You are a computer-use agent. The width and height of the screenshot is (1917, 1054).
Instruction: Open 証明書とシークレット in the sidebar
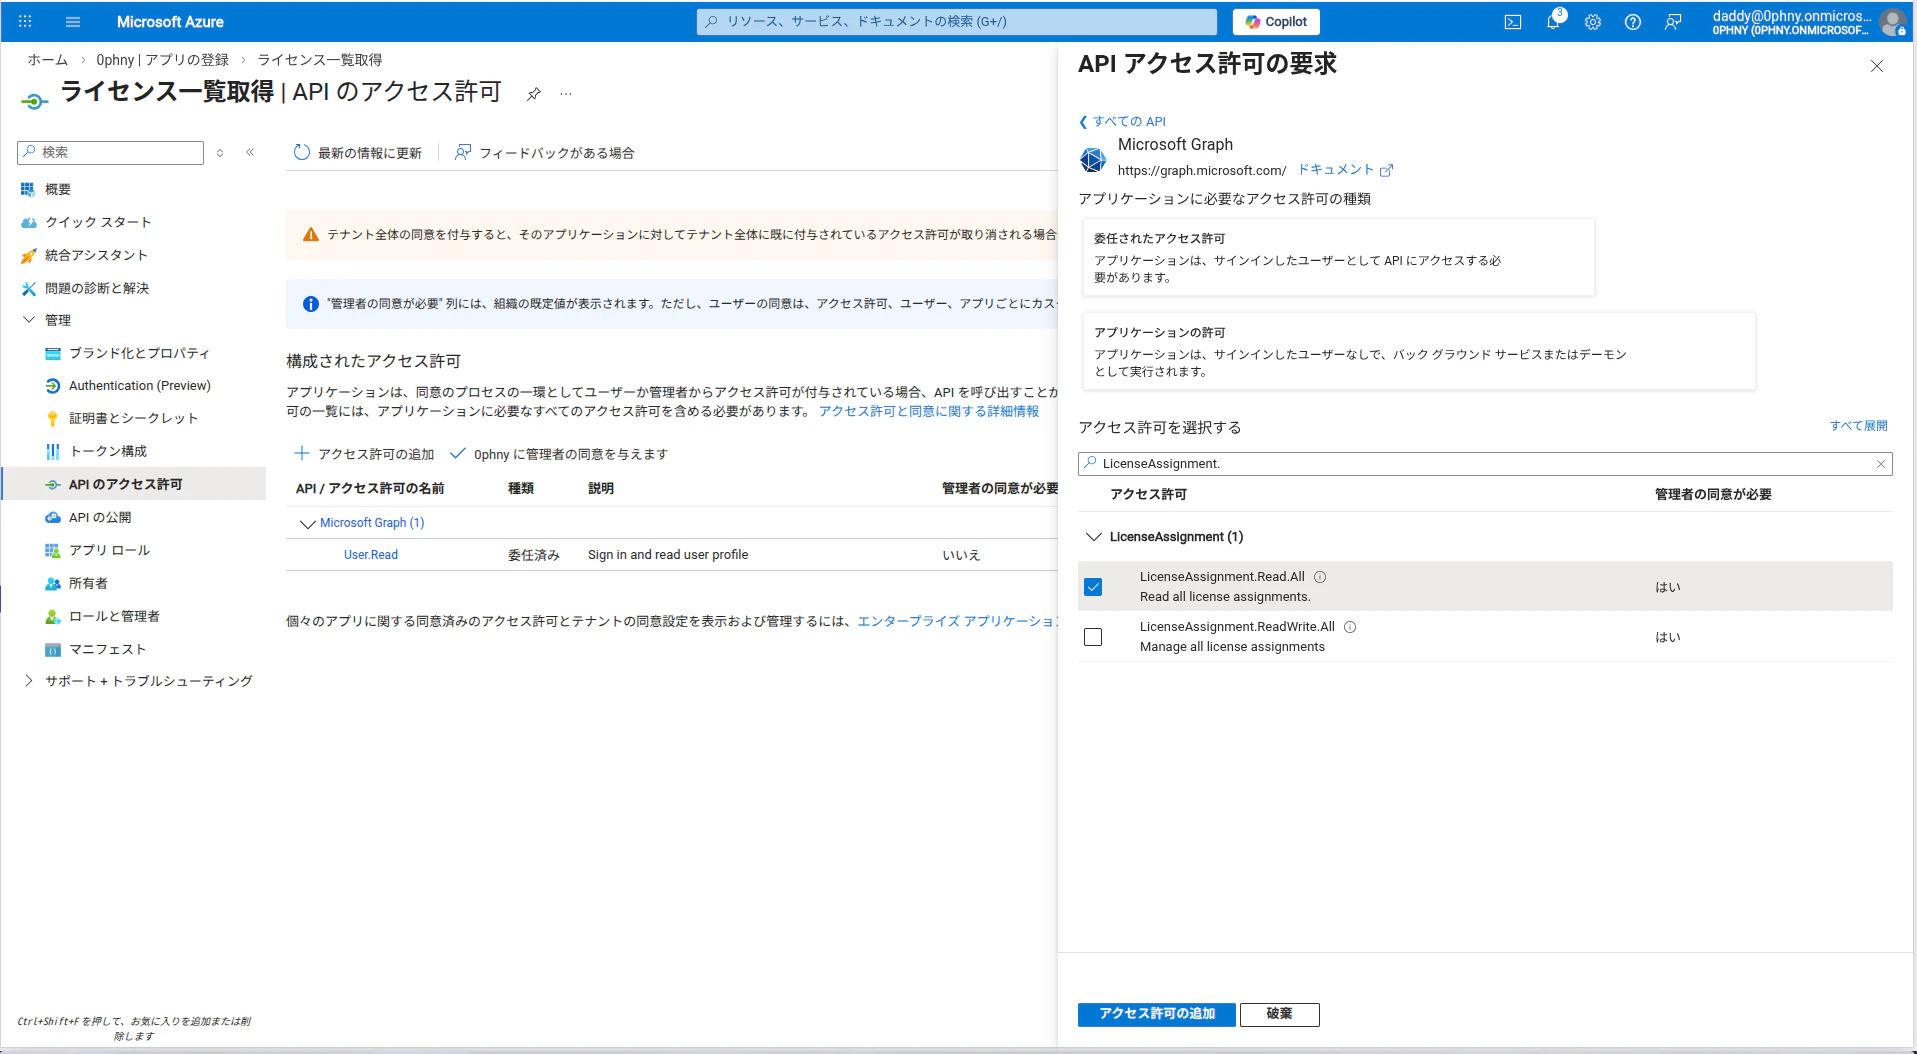click(134, 418)
